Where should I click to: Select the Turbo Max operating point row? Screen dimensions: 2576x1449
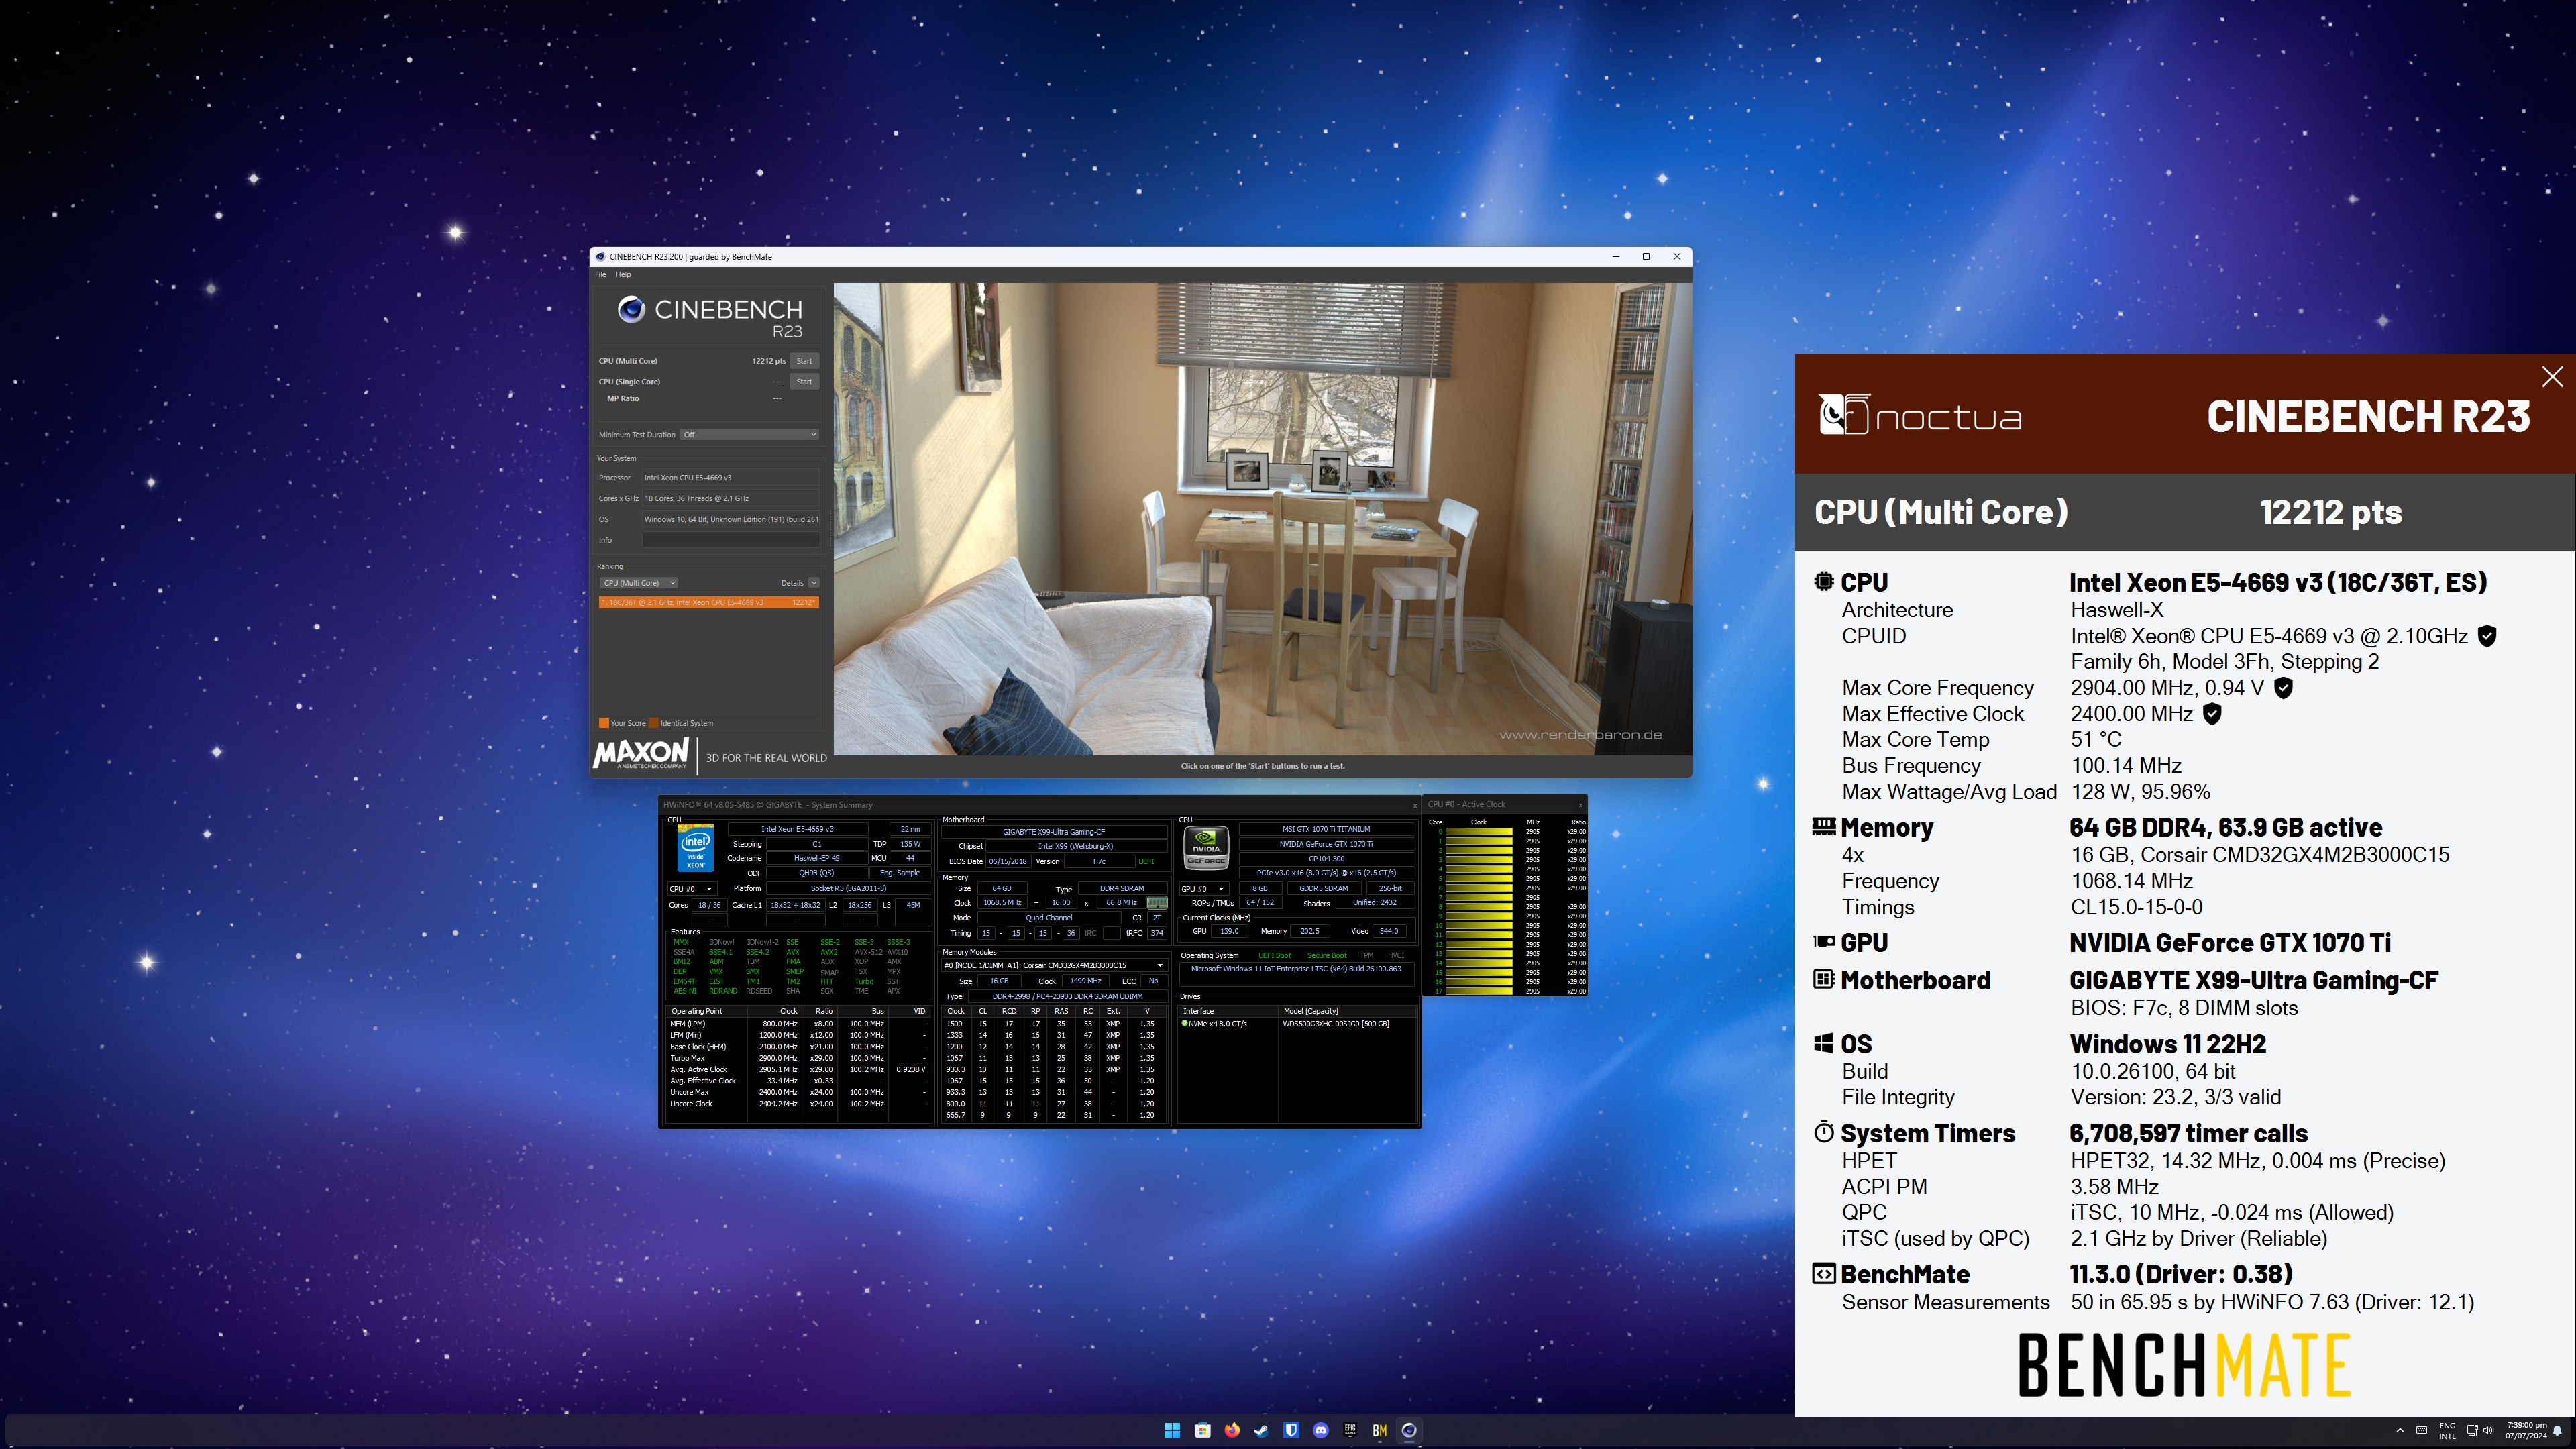click(799, 1058)
